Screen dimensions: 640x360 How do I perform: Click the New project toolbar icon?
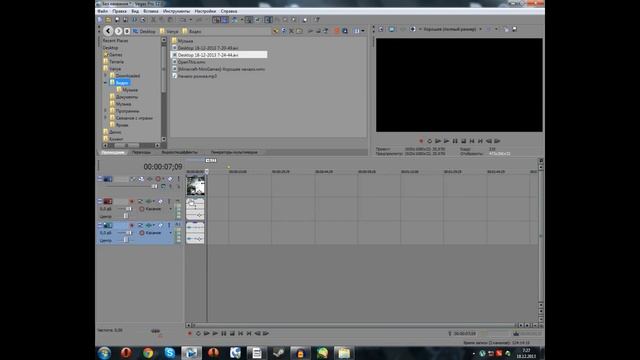point(100,20)
